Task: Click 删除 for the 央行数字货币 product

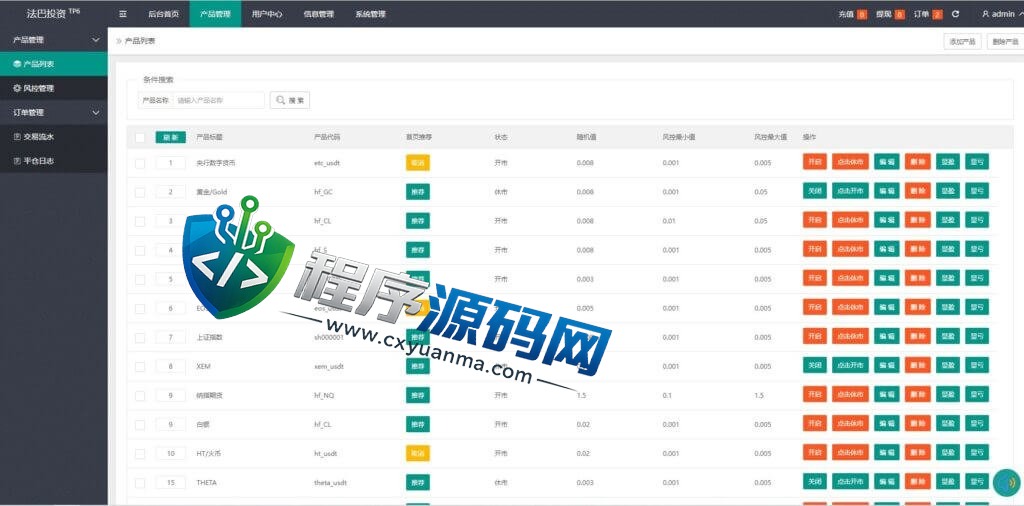Action: 918,162
